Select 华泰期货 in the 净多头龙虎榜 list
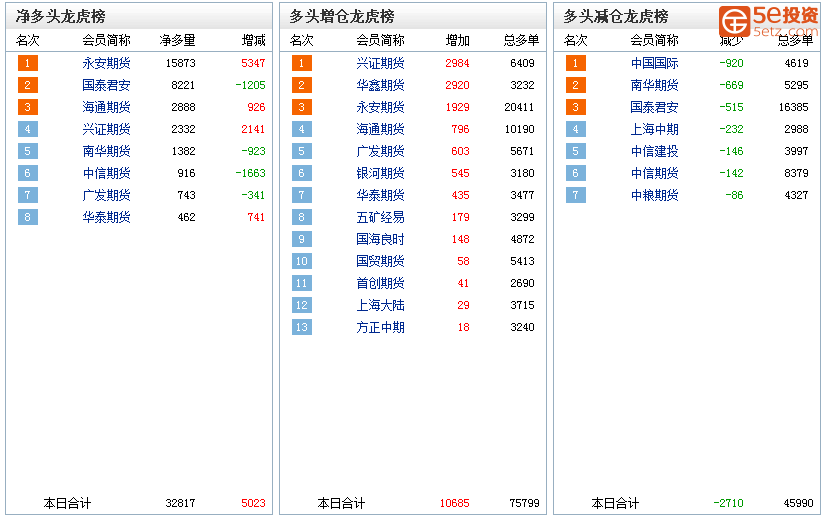 106,218
